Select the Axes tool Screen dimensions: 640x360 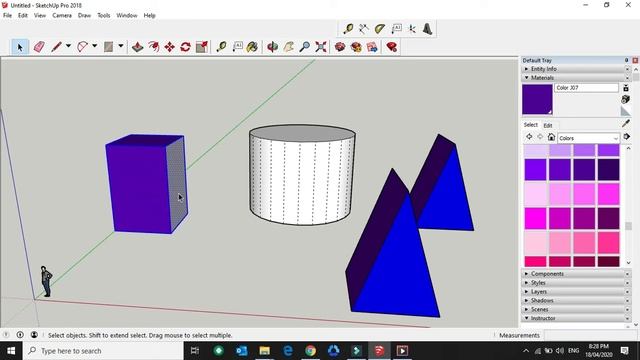[x=412, y=29]
